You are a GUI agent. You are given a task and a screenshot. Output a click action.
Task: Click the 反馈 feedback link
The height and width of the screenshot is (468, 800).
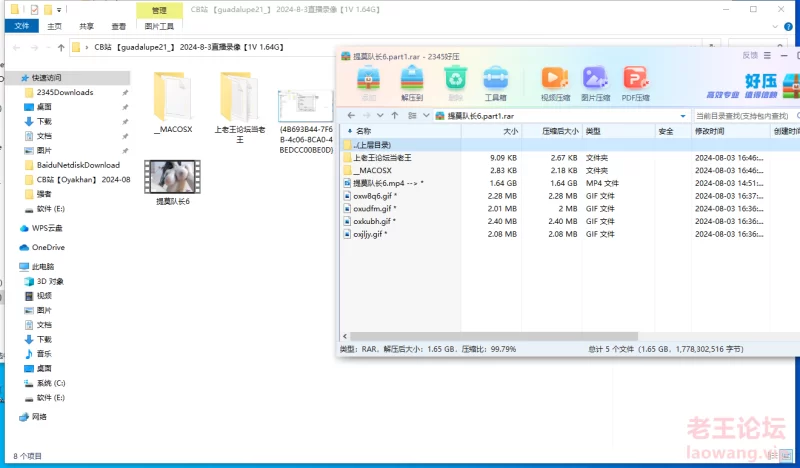[x=749, y=55]
